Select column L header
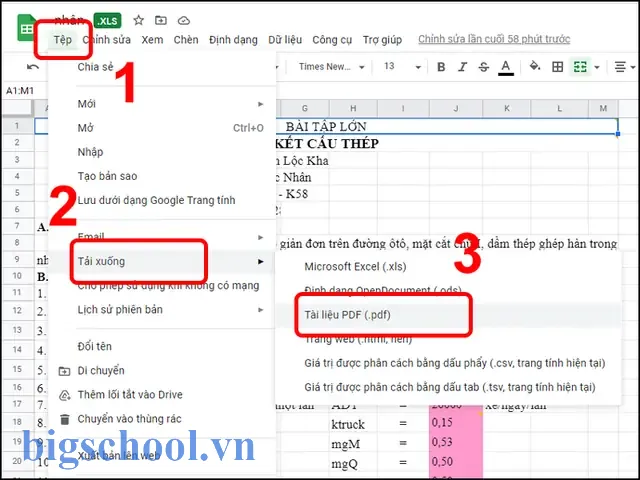Image resolution: width=640 pixels, height=480 pixels. coord(559,108)
